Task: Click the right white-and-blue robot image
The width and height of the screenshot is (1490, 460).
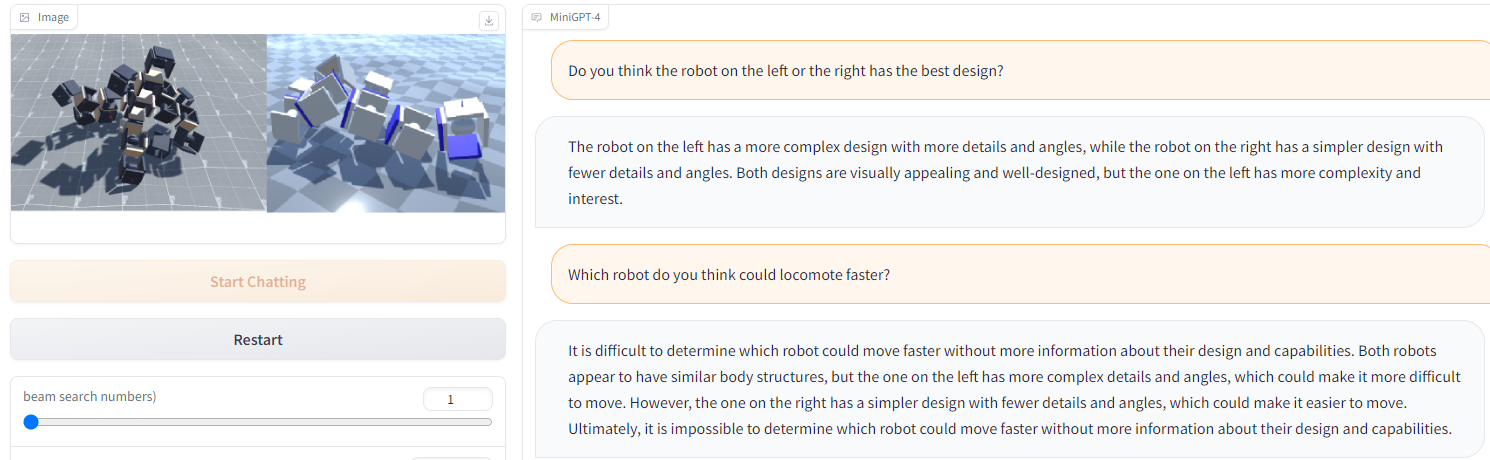Action: click(x=386, y=123)
